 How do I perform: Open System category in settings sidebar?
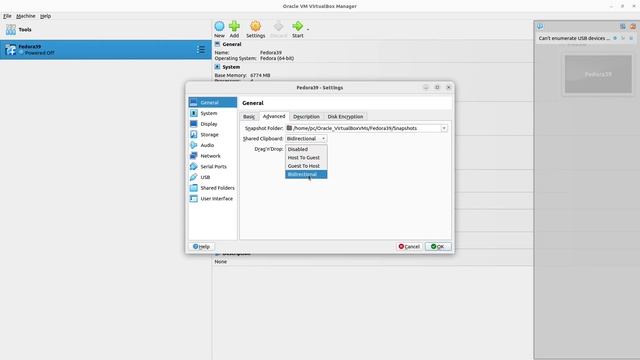(x=213, y=113)
